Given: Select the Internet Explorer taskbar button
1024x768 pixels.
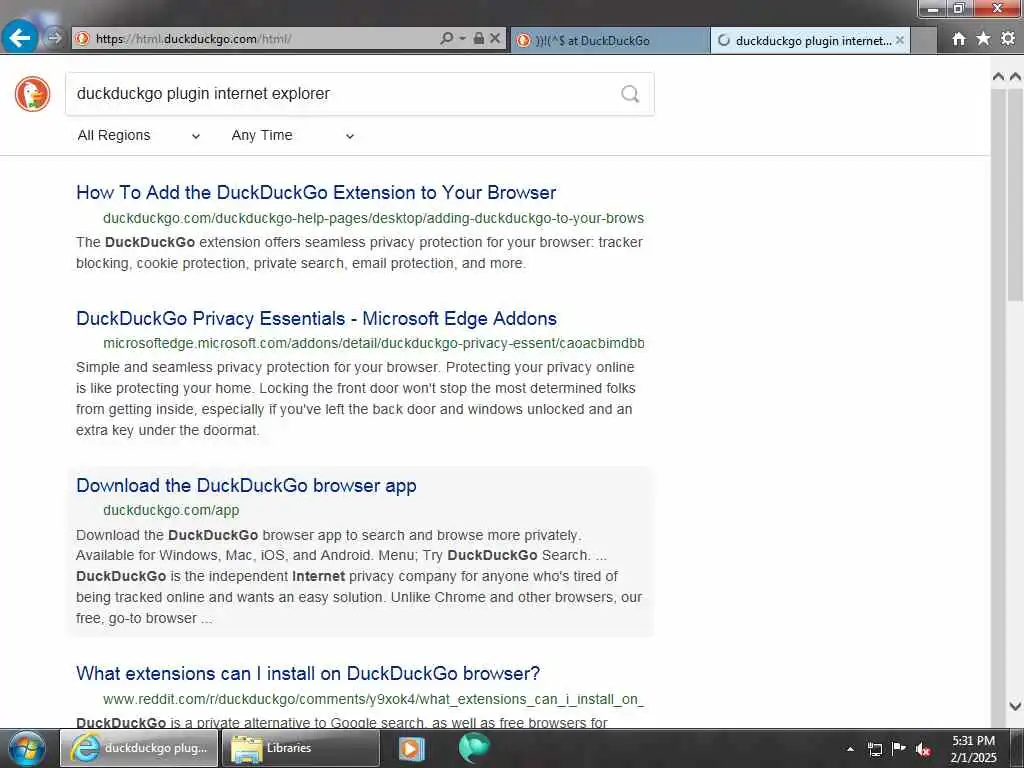Looking at the screenshot, I should pos(139,748).
